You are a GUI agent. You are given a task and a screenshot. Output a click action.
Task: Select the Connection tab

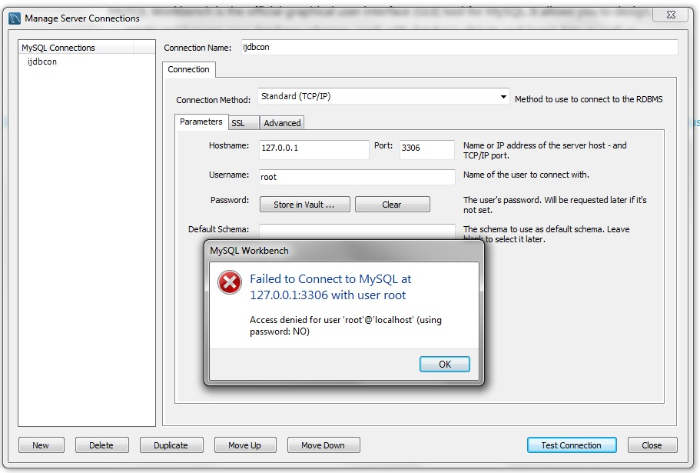tap(188, 69)
